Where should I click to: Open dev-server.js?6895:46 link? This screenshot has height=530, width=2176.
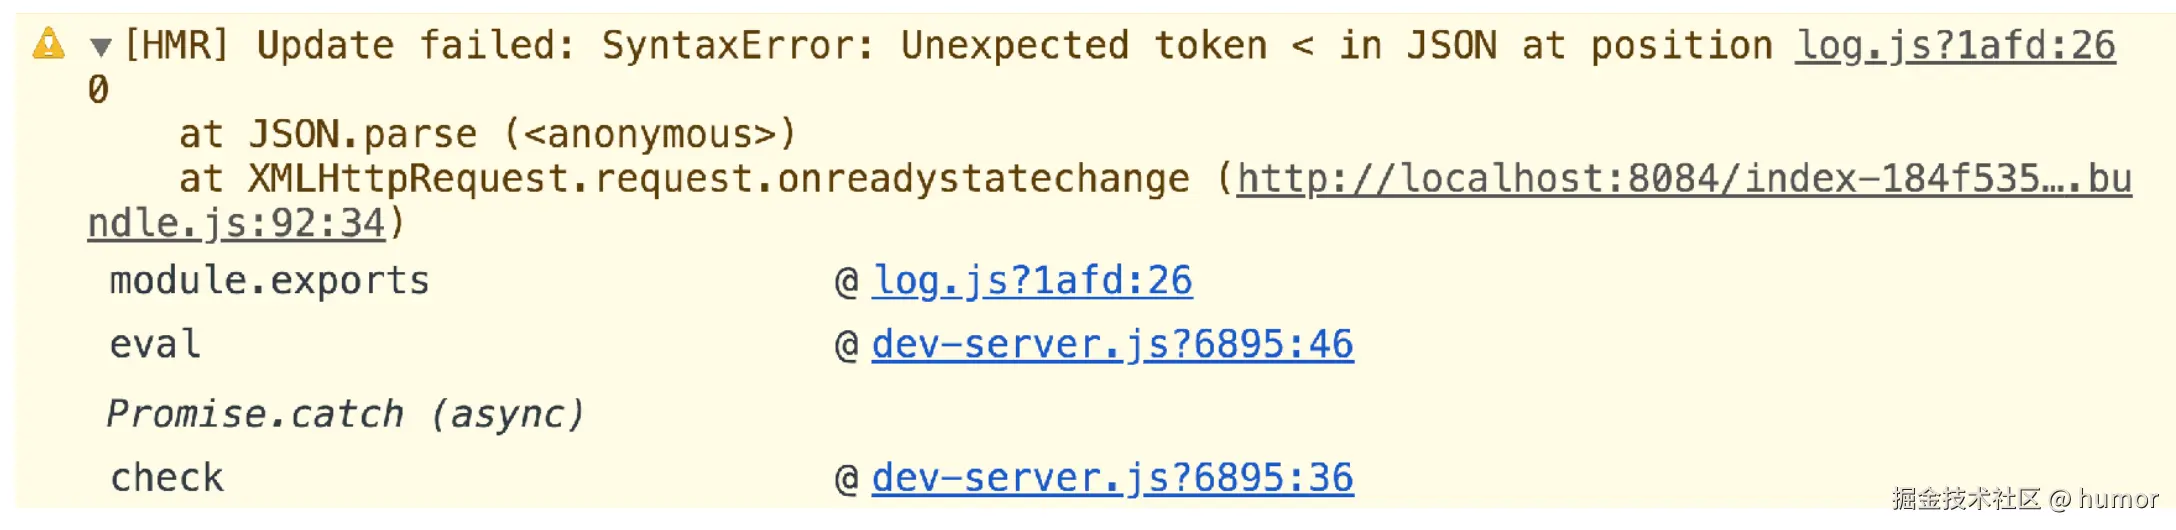[1112, 345]
